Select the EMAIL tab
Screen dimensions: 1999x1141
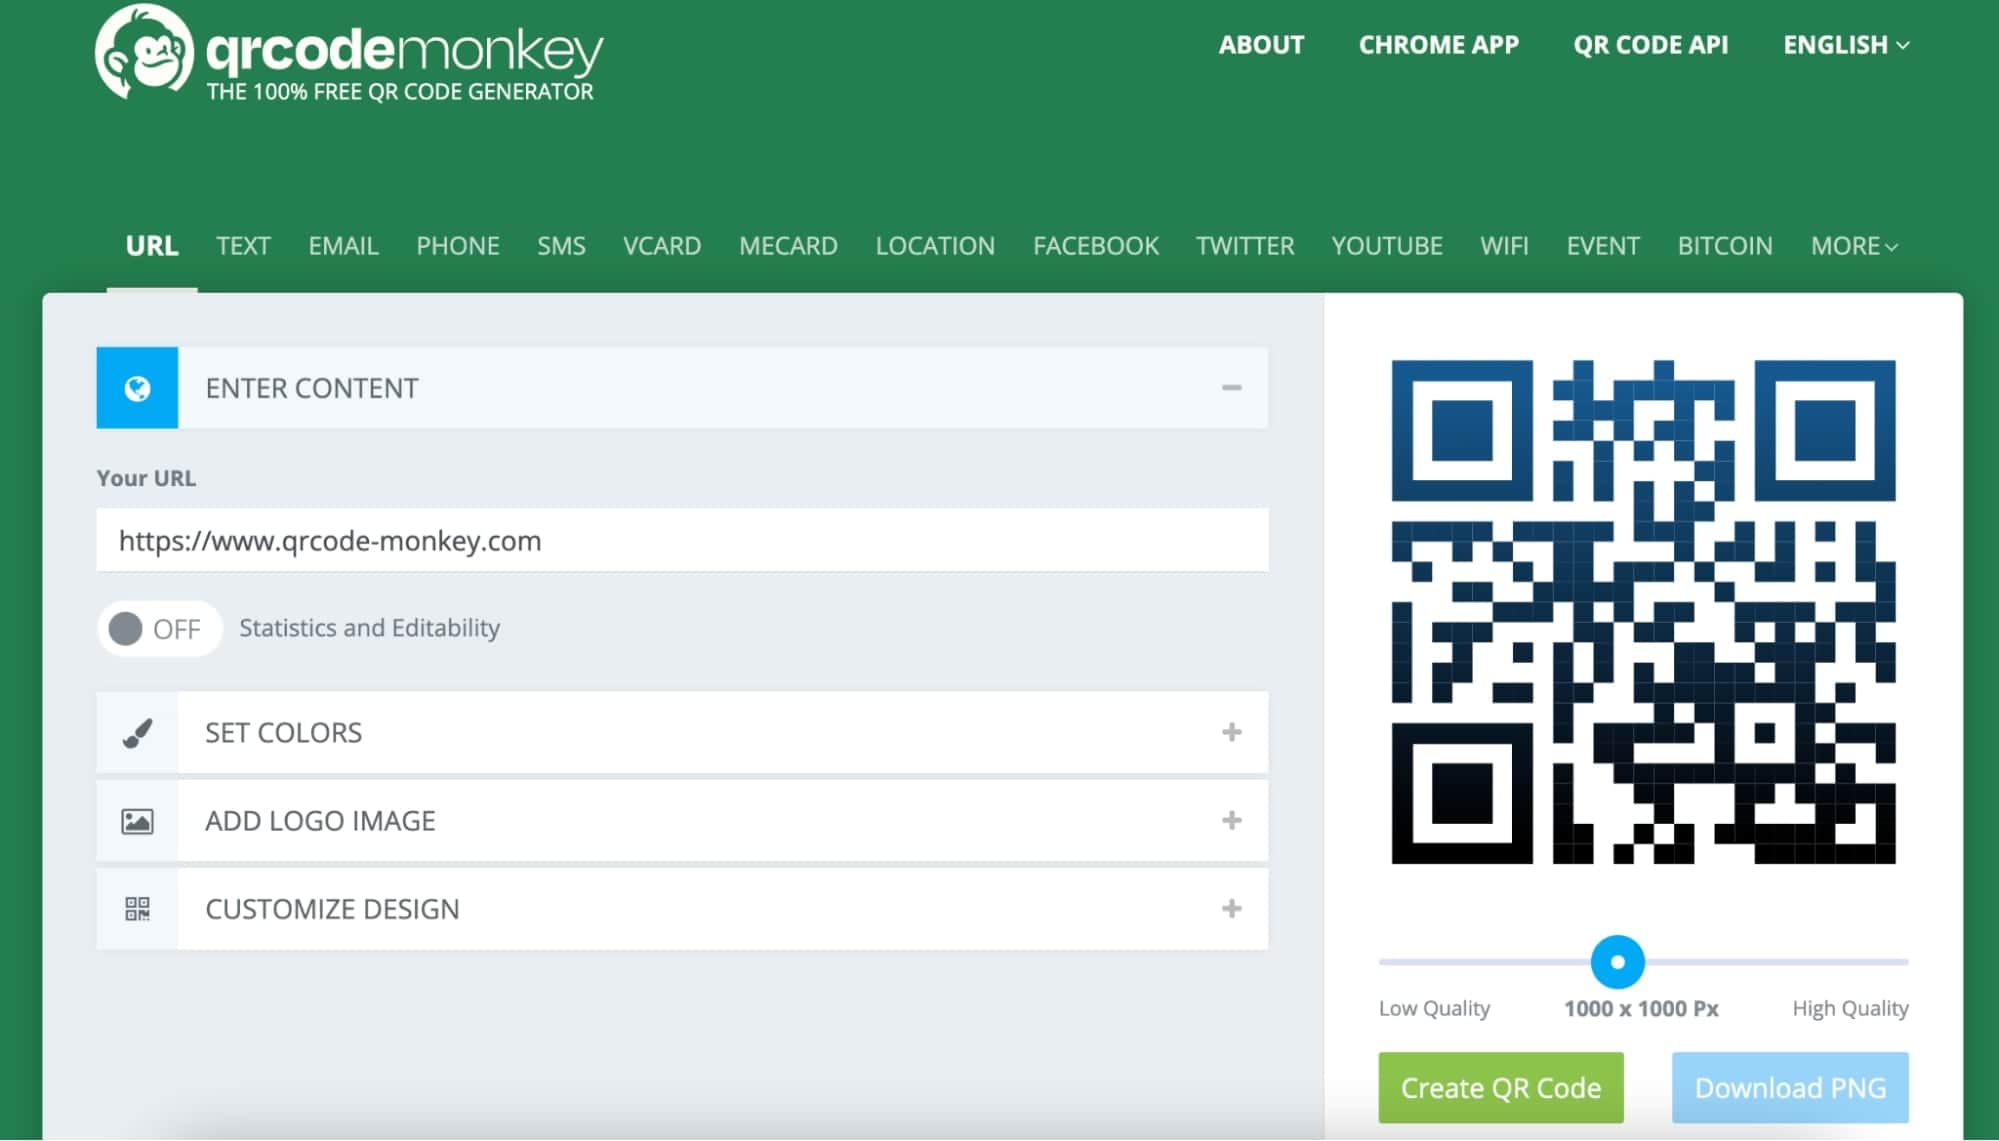(x=340, y=246)
